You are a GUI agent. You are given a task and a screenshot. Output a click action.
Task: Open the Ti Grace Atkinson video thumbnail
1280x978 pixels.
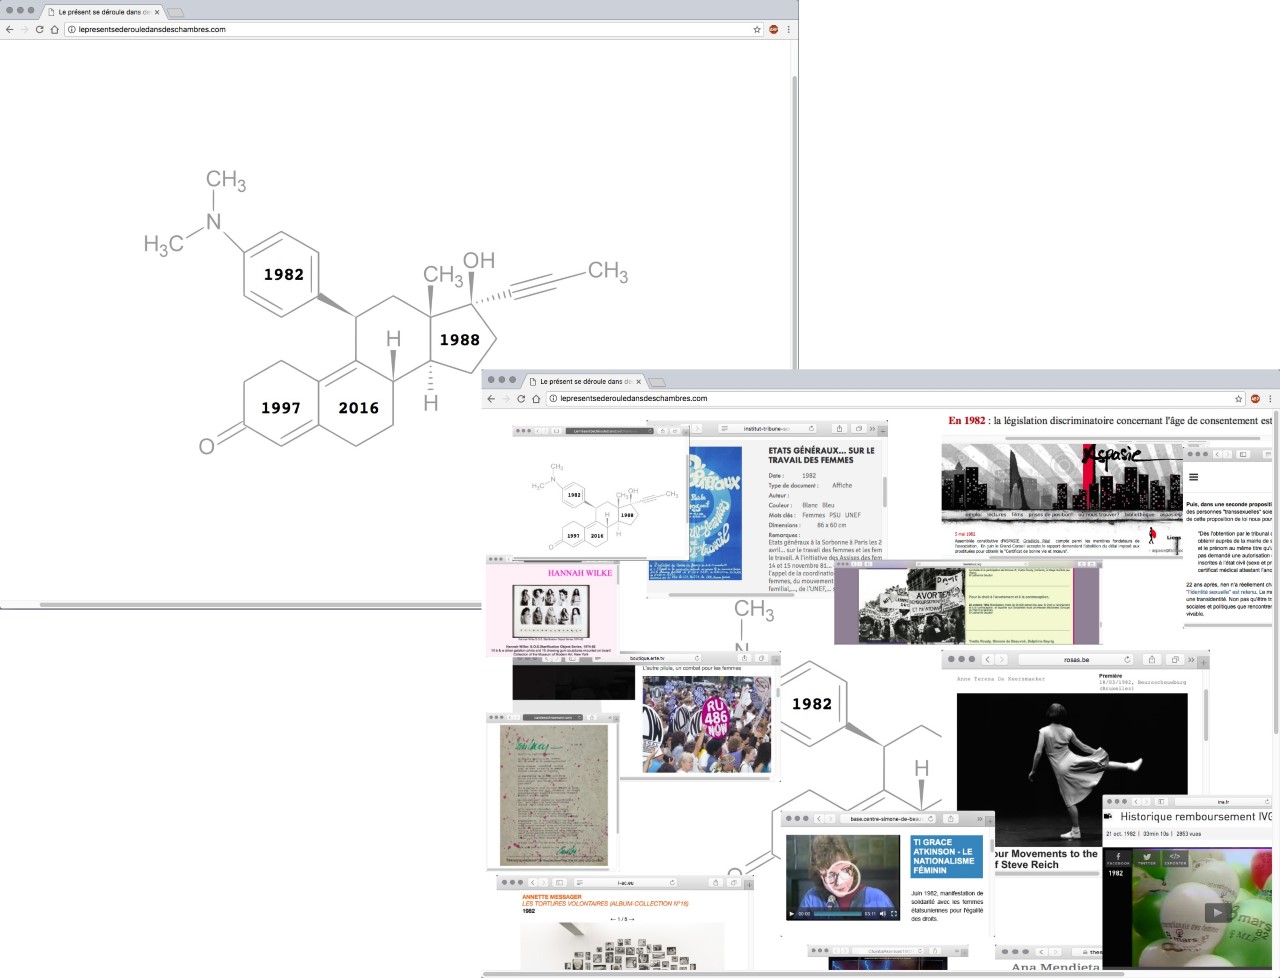(888, 872)
